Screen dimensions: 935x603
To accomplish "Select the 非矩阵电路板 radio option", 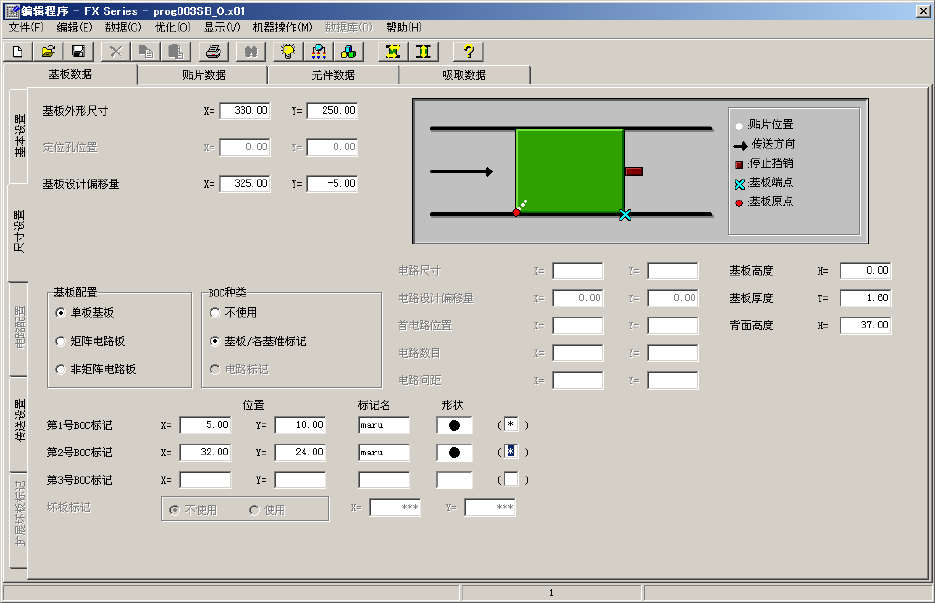I will pyautogui.click(x=61, y=369).
